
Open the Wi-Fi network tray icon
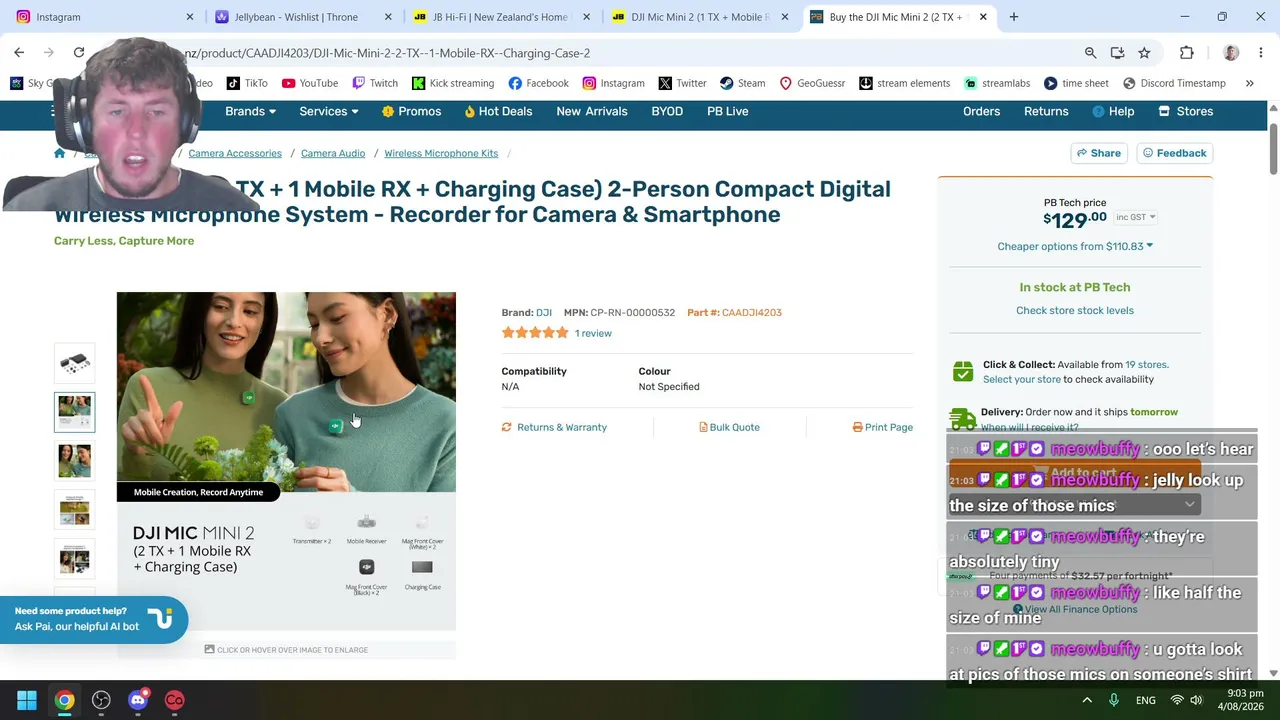1177,700
